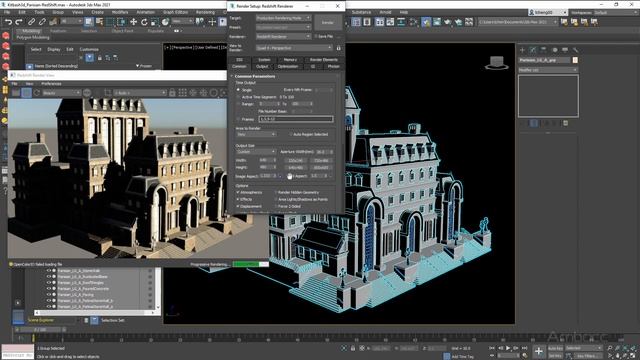Click the crop region icon in Render View
Screen dimensions: 640x360
click(108, 93)
